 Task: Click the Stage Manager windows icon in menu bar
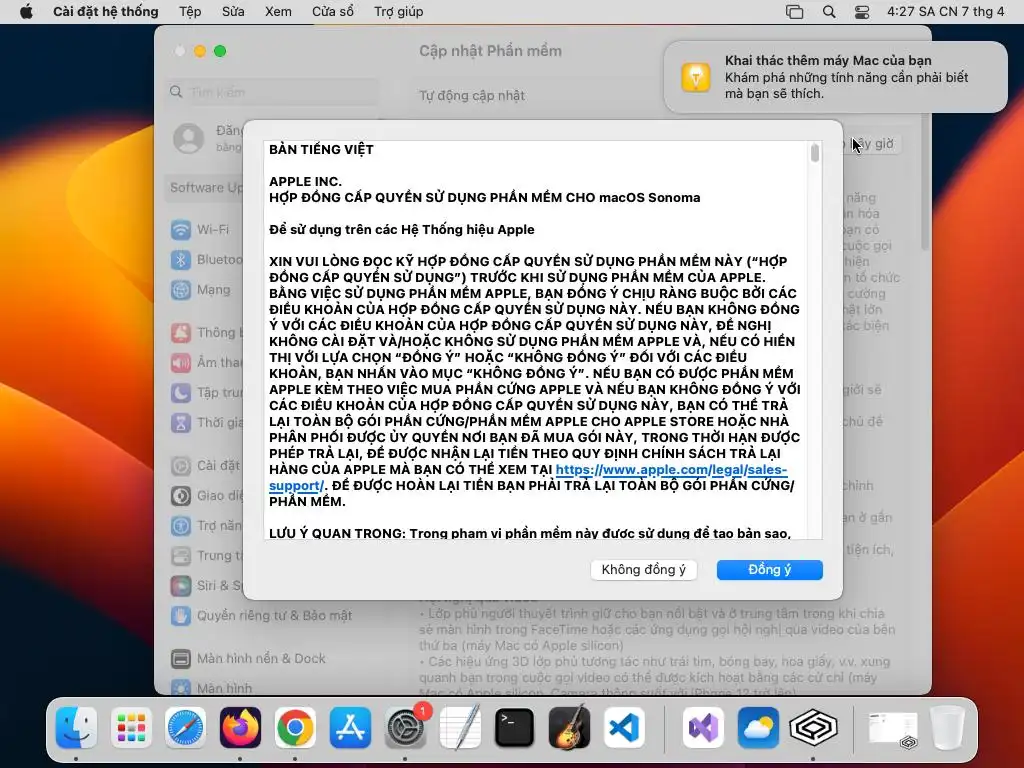tap(794, 12)
